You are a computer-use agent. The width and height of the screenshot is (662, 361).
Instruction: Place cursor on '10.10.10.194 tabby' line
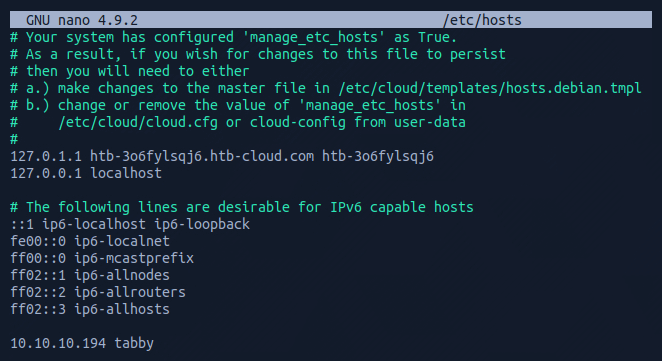(x=82, y=343)
